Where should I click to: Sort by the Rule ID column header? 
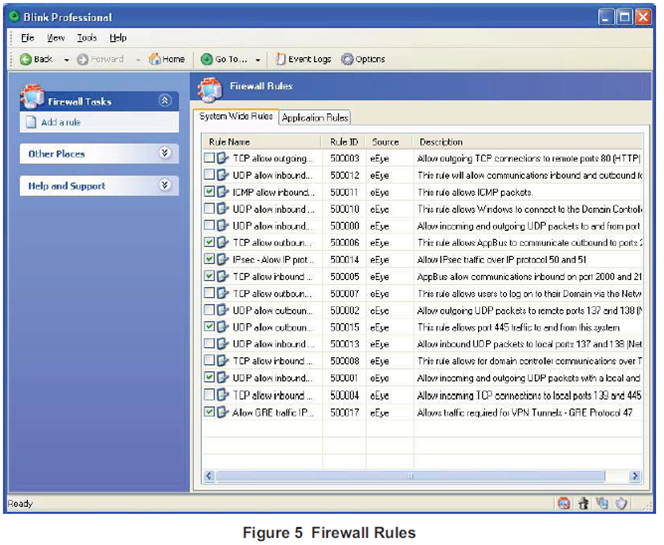pyautogui.click(x=344, y=142)
